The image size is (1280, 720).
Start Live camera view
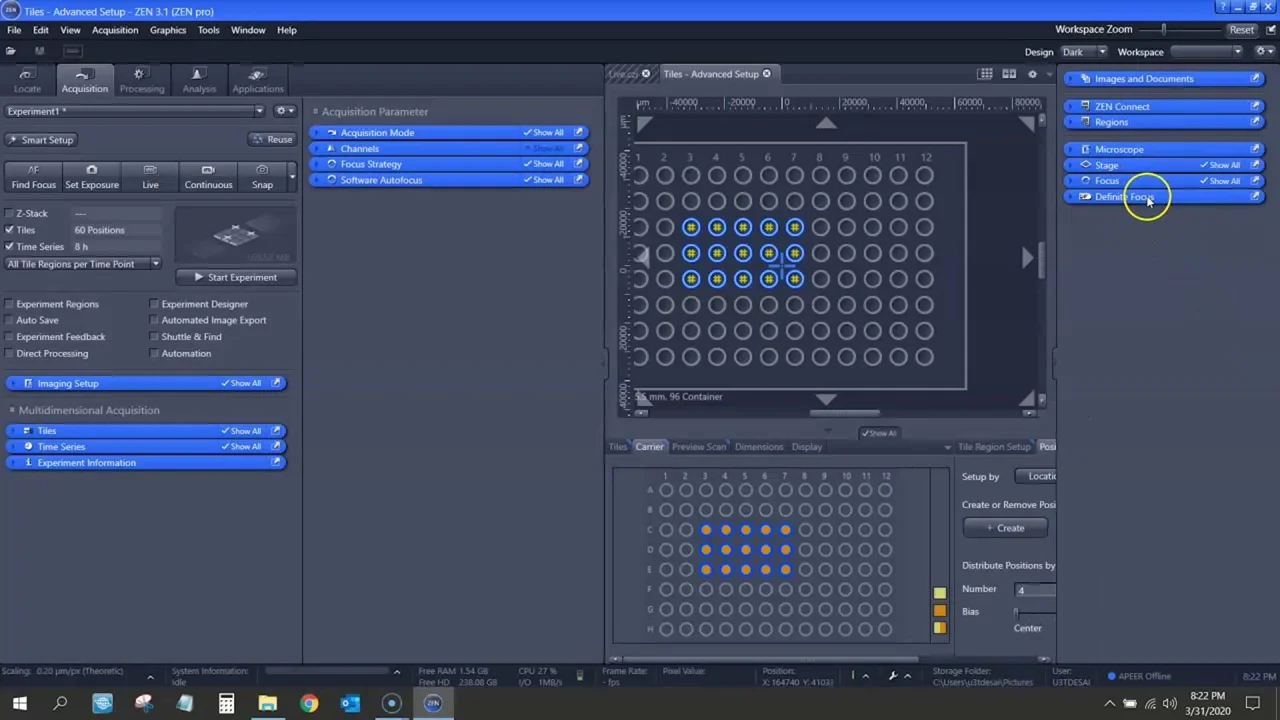[150, 177]
